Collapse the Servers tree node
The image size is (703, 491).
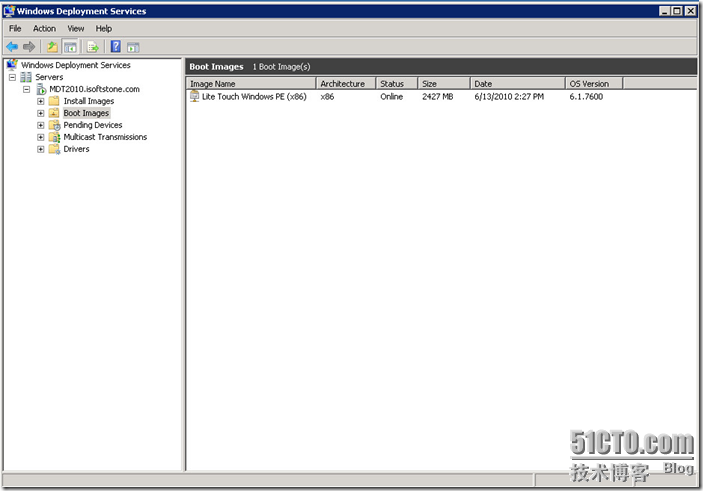13,77
